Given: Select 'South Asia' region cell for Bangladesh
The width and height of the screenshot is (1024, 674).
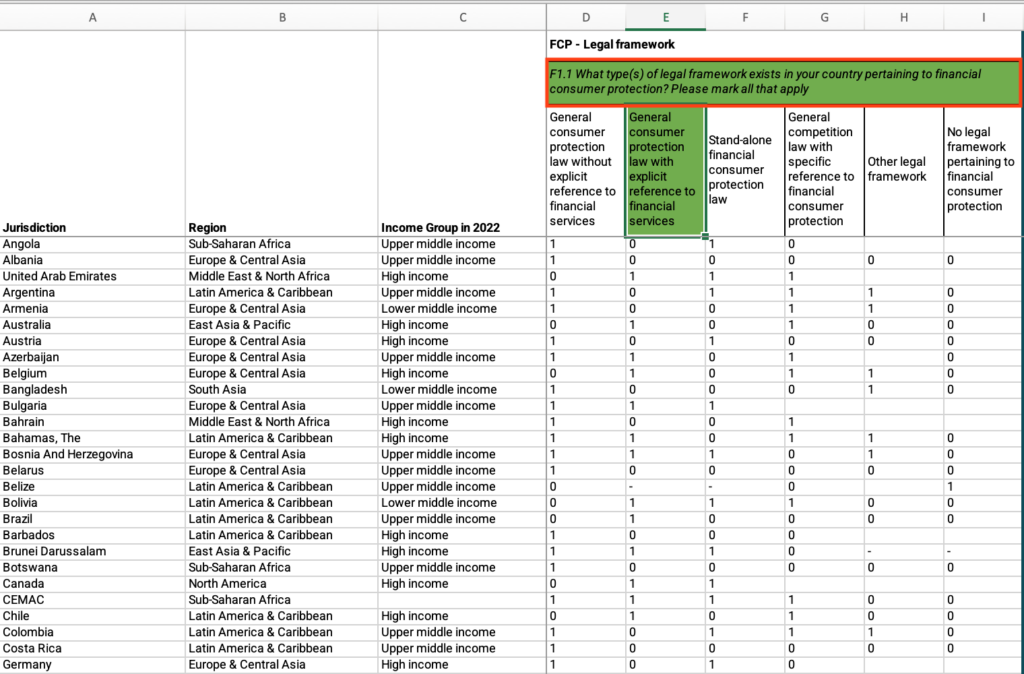Looking at the screenshot, I should (x=282, y=389).
